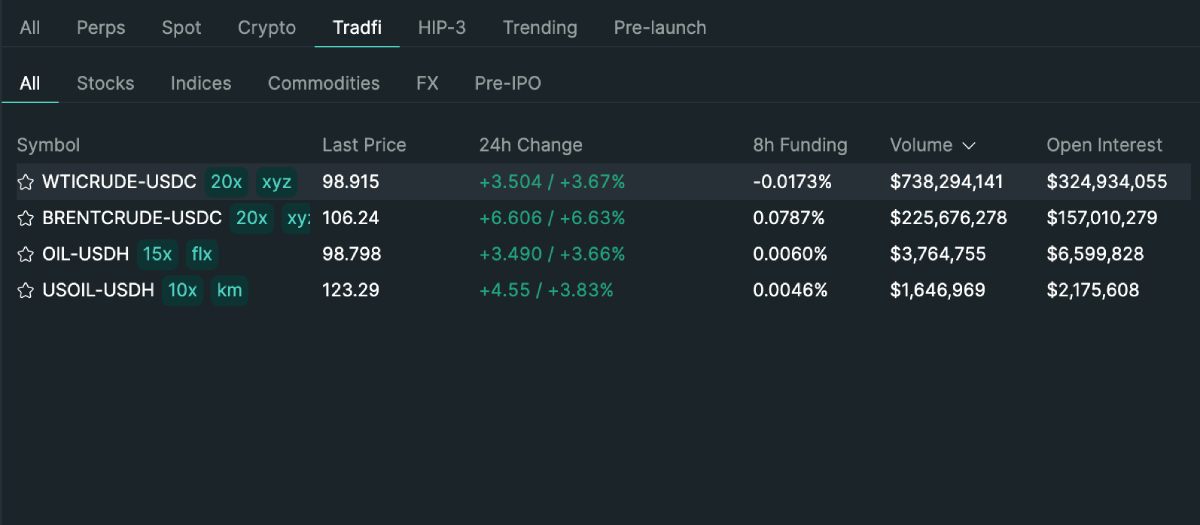Screen dimensions: 1200x525
Task: Star the BRENTCRUDE-USDC market
Action: 26,218
